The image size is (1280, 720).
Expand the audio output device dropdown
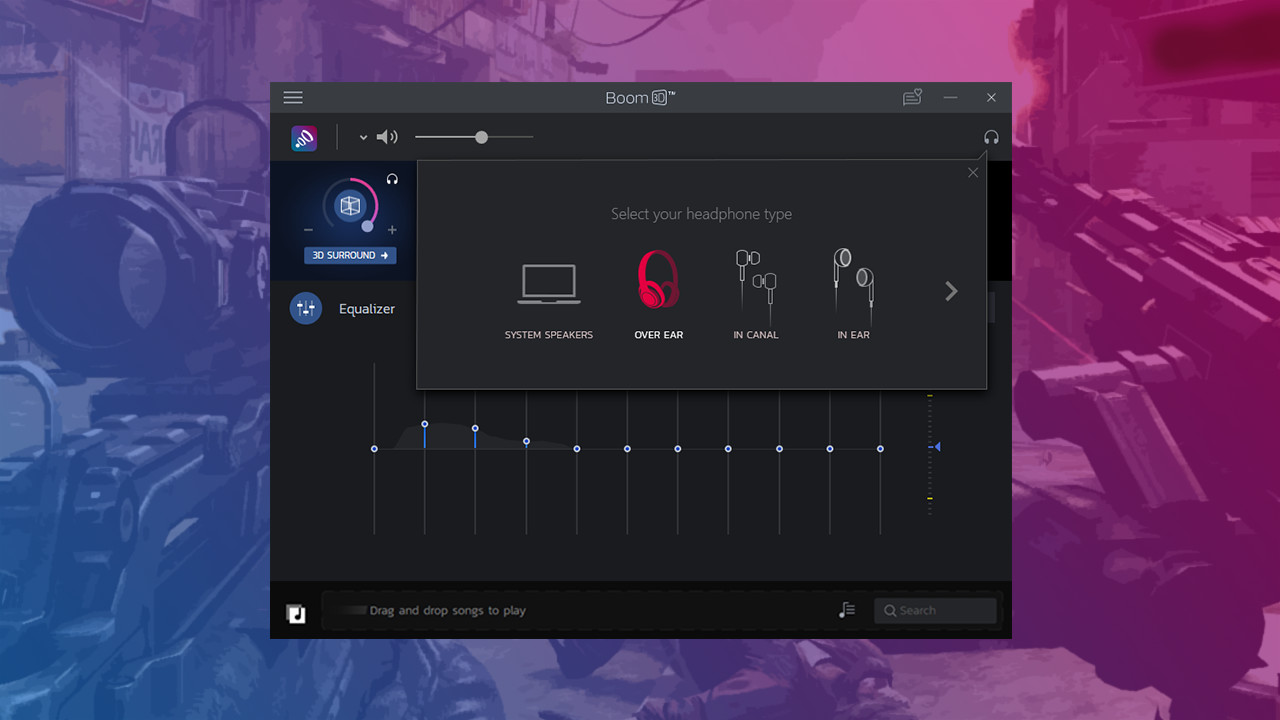(x=363, y=137)
